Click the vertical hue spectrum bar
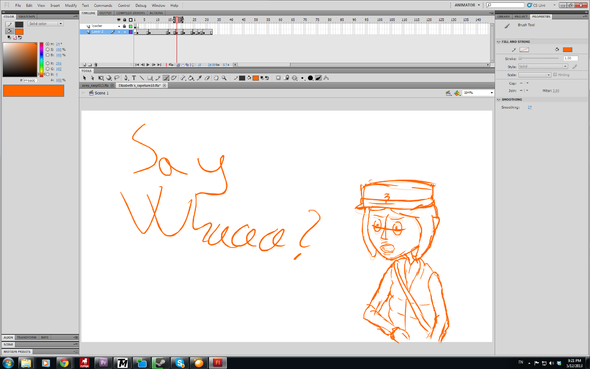Screen dimensions: 590x369 point(41,59)
